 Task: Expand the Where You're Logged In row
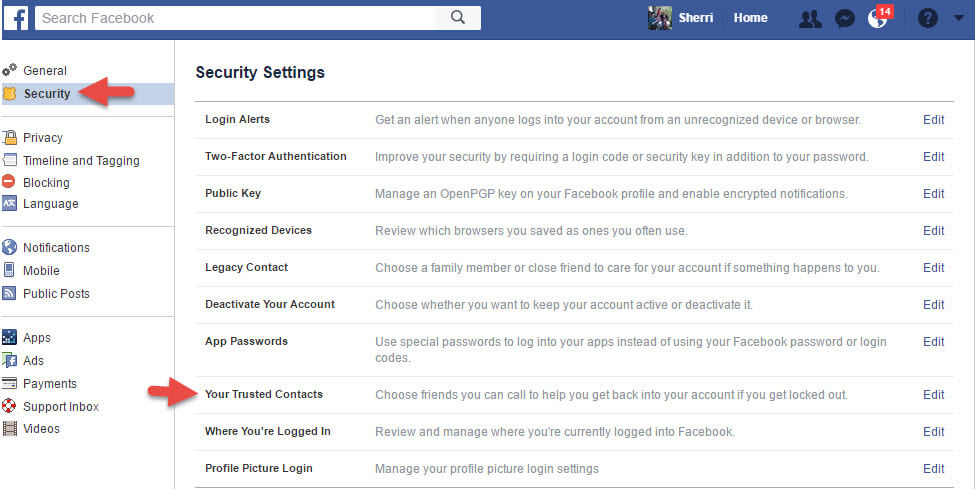point(574,432)
